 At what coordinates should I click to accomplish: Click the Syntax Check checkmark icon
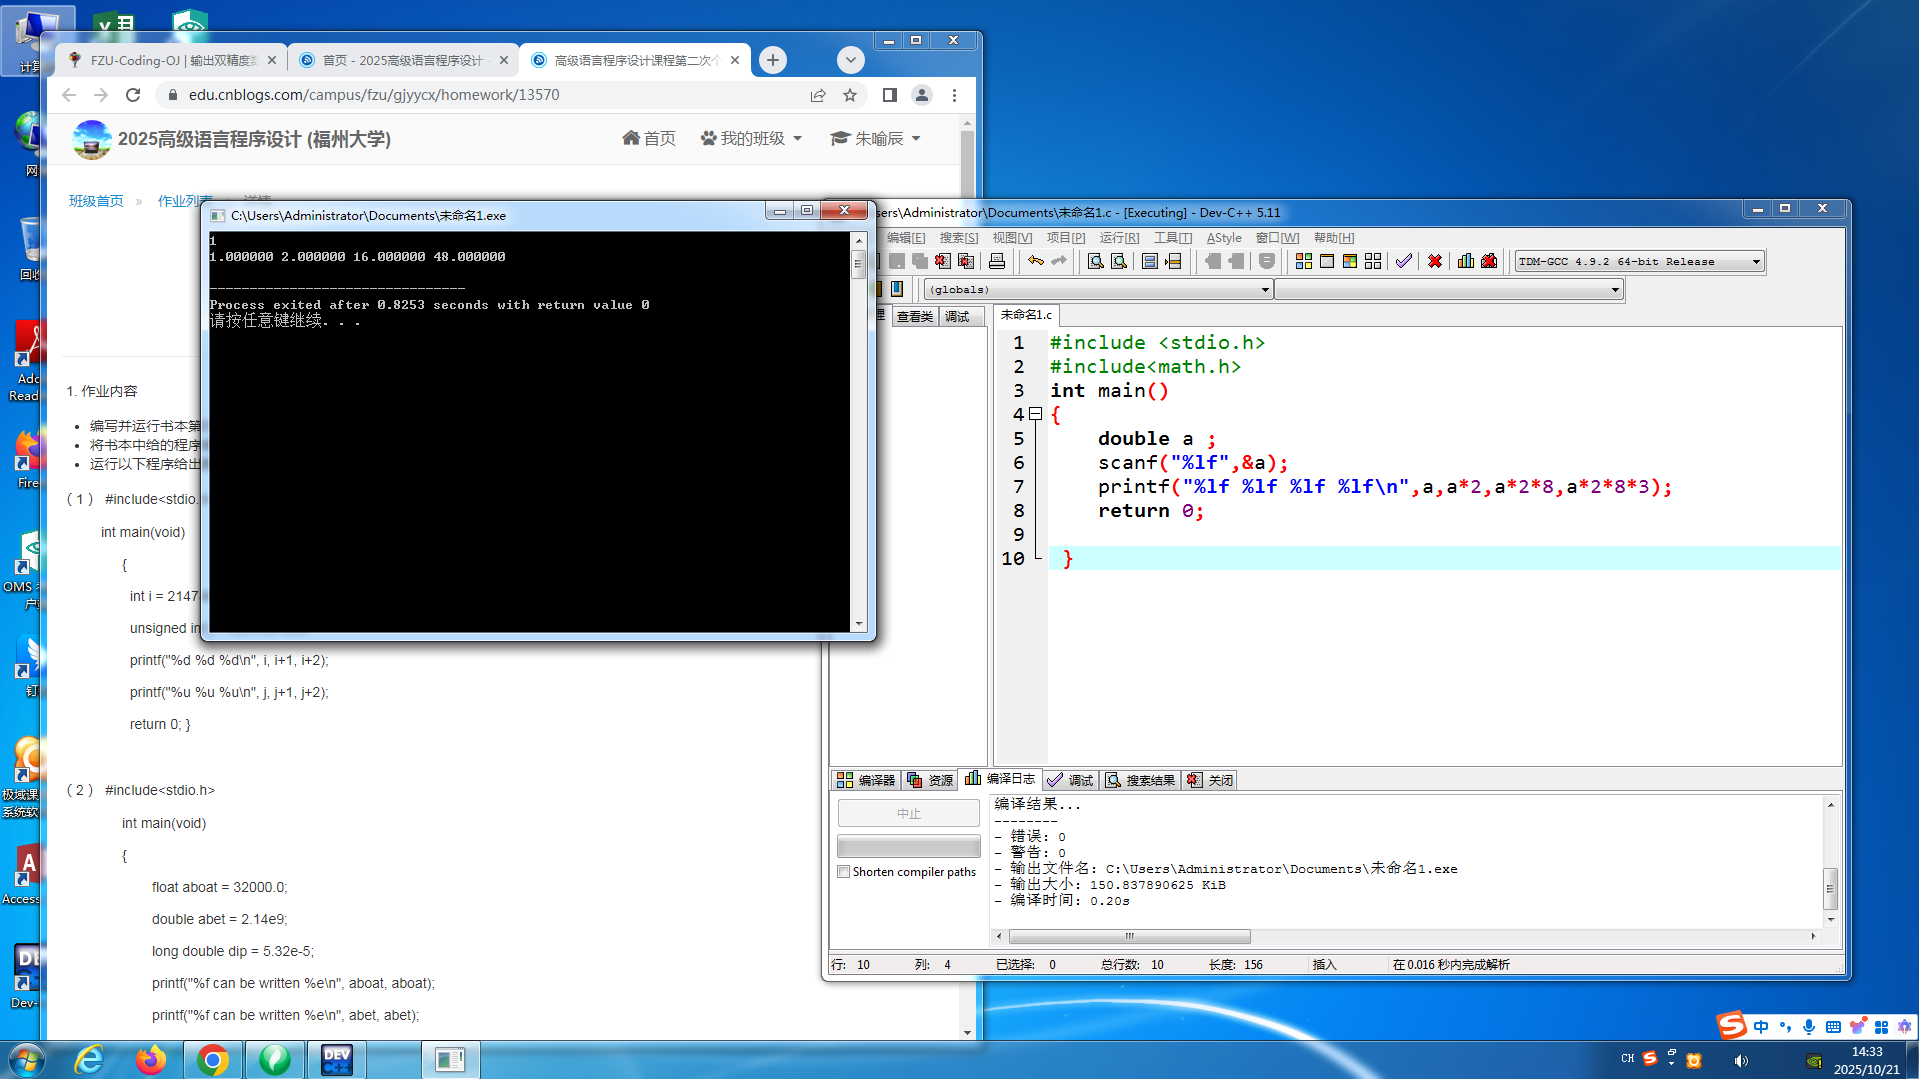click(1404, 261)
